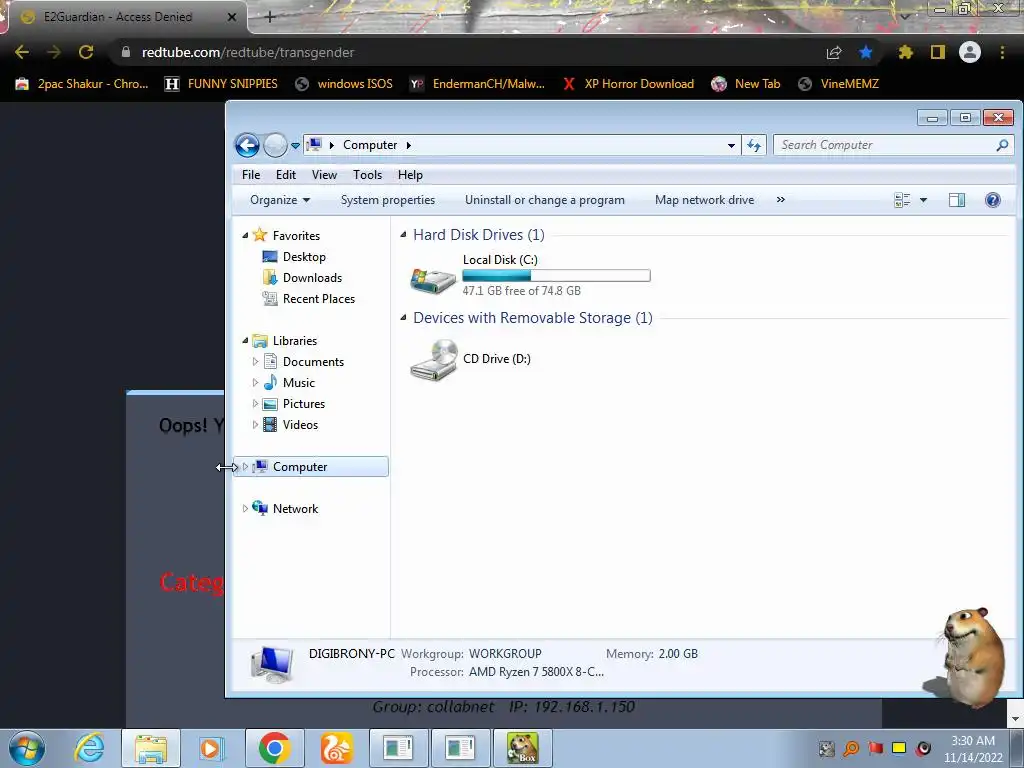Collapse the Libraries tree group
Screen dimensions: 1024x768
(x=245, y=340)
